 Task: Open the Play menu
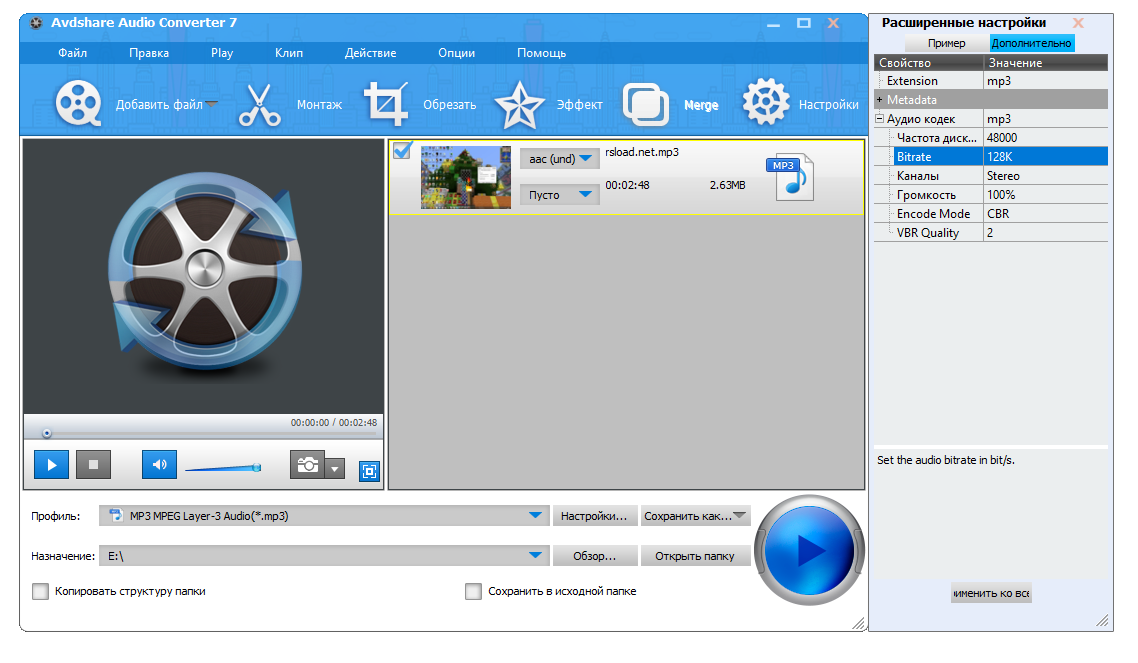pyautogui.click(x=222, y=53)
